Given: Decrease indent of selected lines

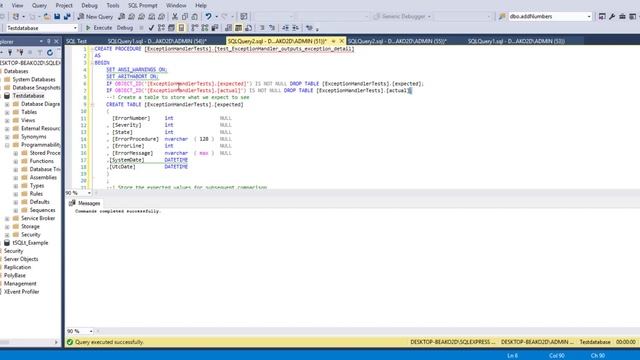Looking at the screenshot, I should 285,28.
